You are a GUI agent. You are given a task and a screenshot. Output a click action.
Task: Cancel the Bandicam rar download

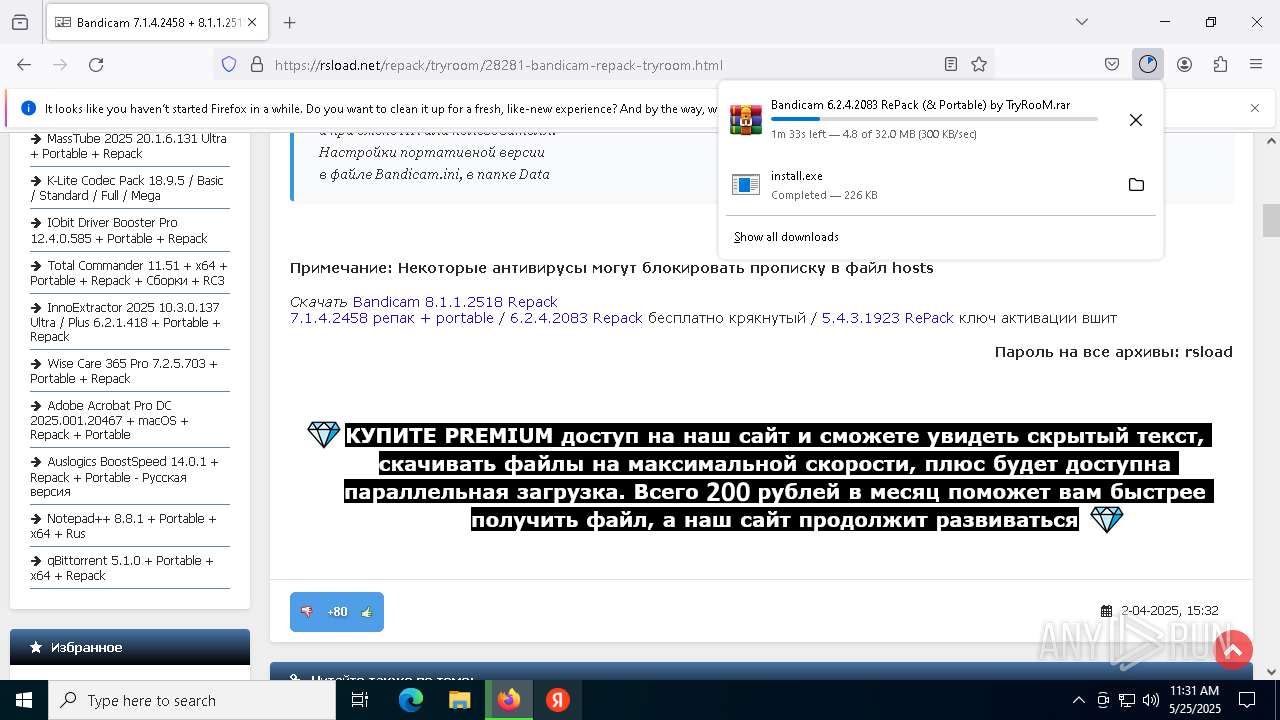pyautogui.click(x=1136, y=120)
